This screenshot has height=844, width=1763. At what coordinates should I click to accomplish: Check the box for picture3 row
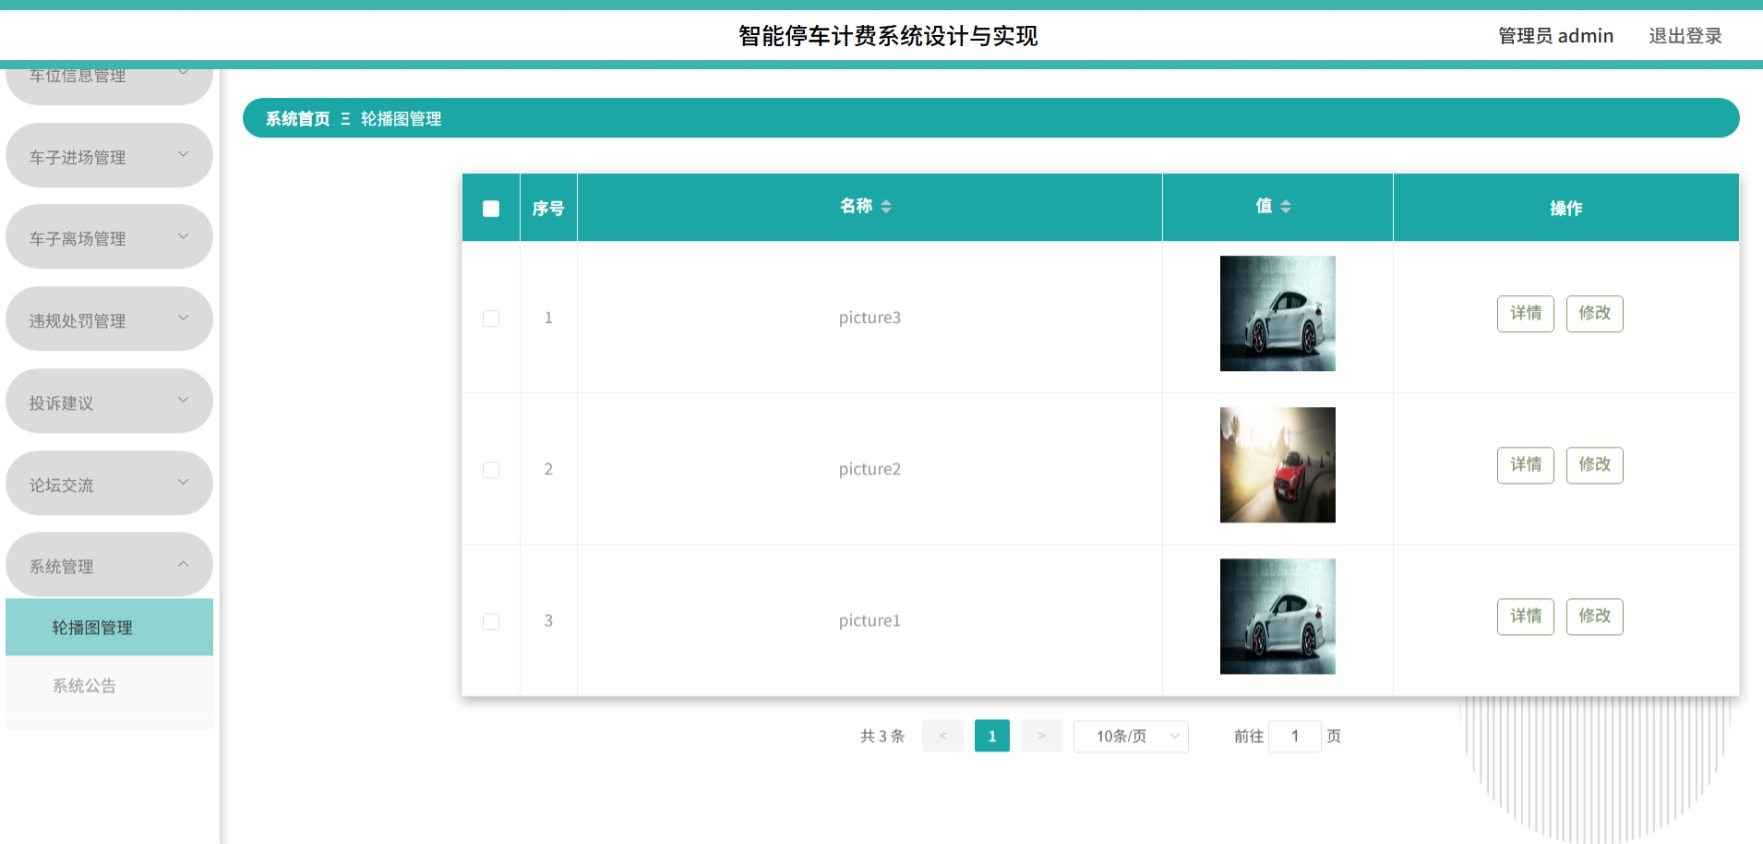(x=491, y=318)
